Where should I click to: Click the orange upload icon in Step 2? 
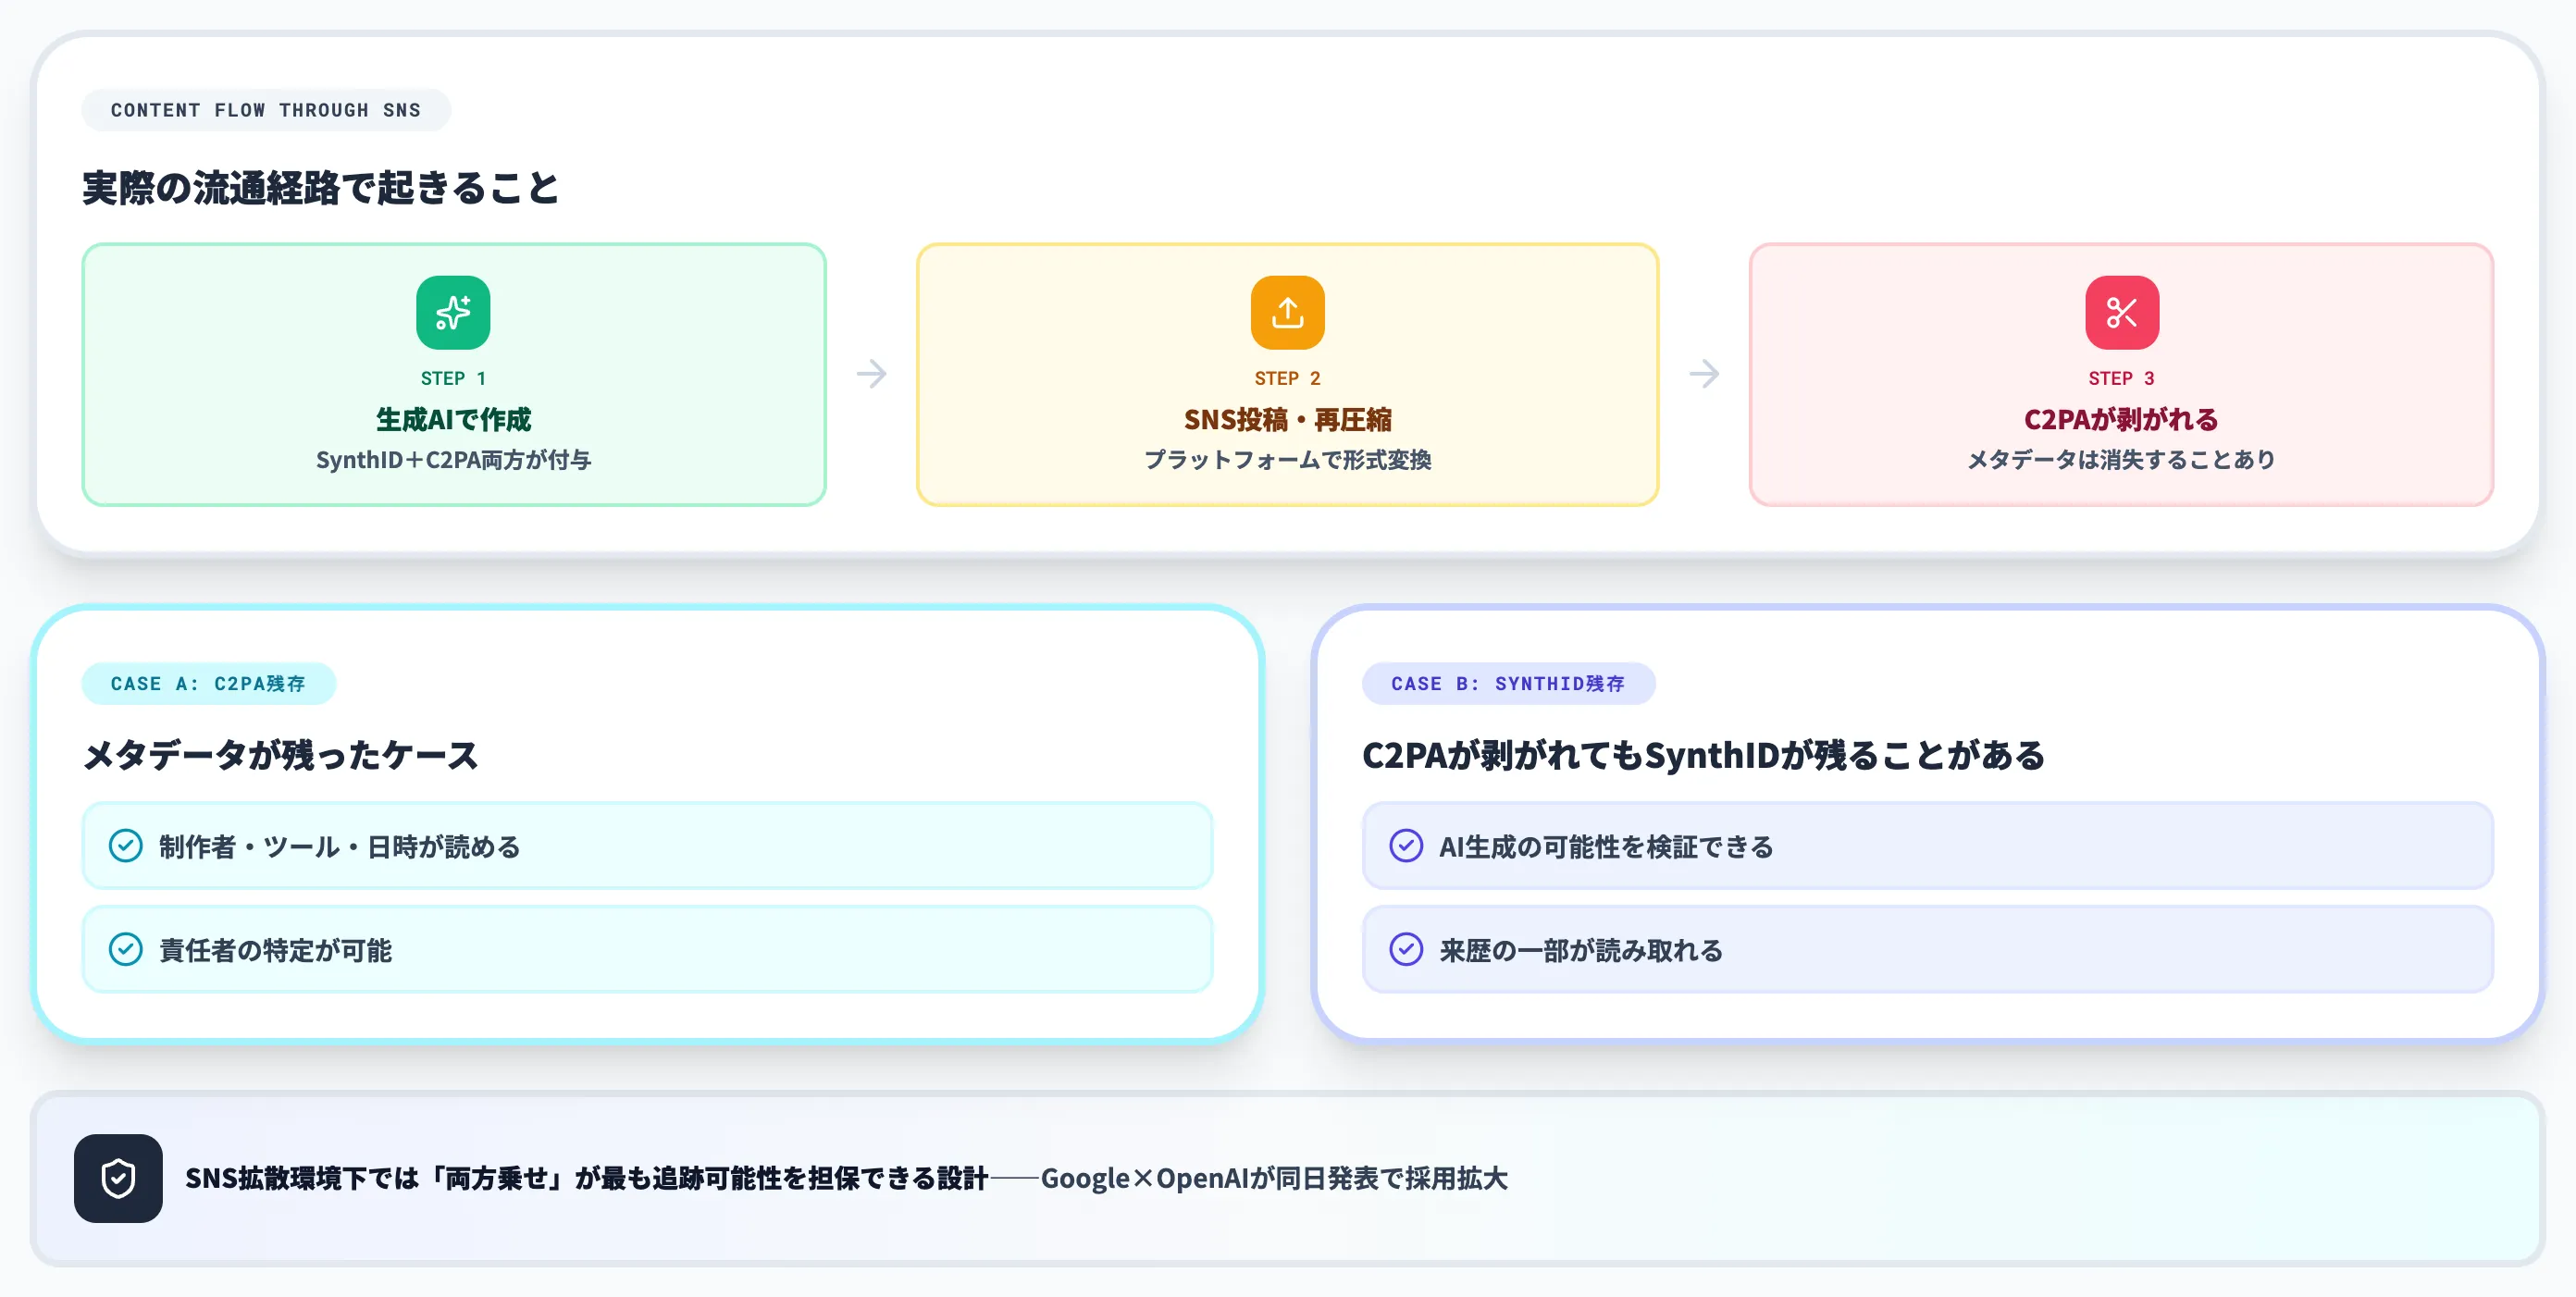click(1287, 312)
